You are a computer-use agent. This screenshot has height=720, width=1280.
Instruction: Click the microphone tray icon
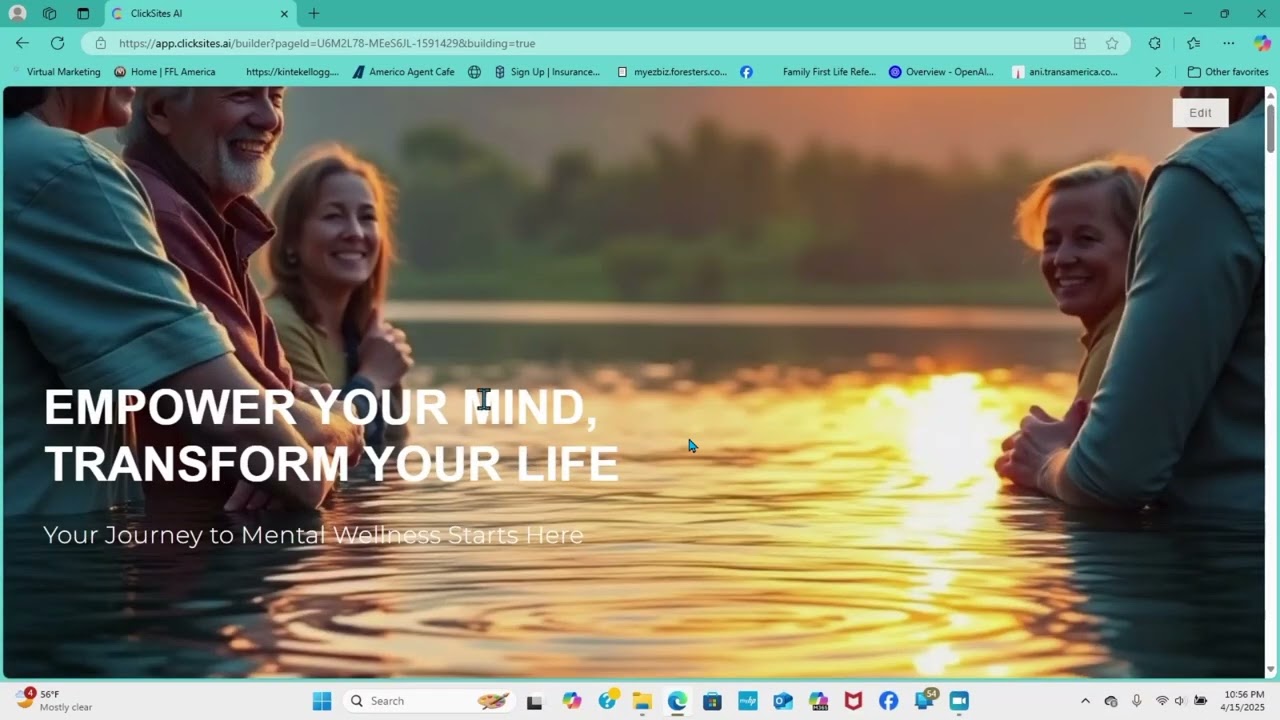click(1137, 701)
